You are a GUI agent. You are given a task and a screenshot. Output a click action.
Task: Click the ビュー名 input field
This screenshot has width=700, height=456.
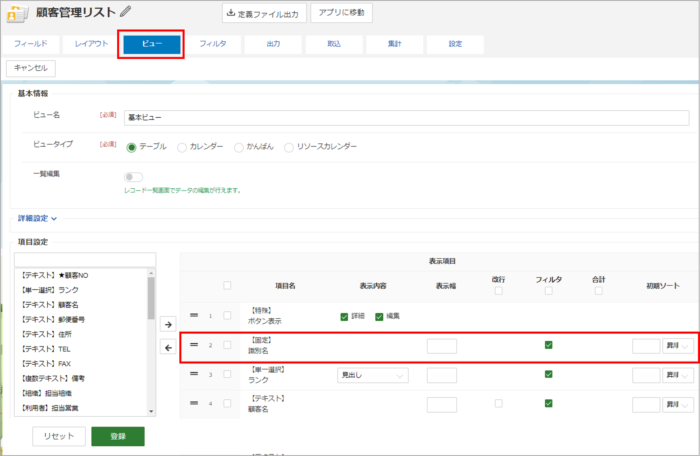coord(406,117)
